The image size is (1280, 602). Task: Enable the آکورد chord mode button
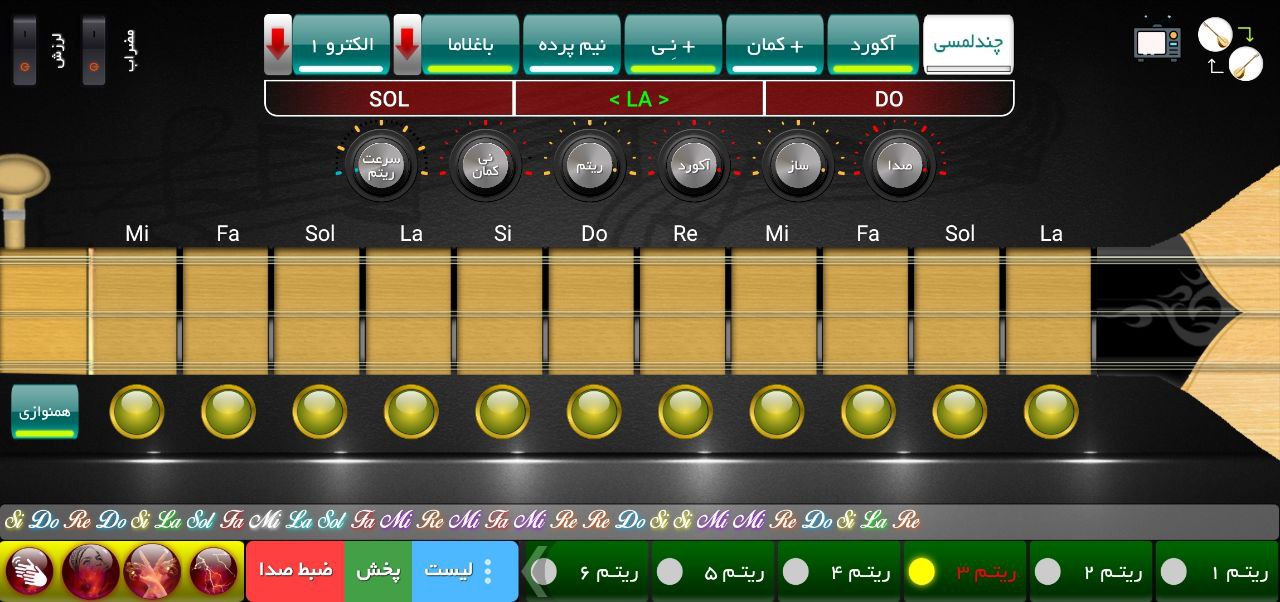873,45
